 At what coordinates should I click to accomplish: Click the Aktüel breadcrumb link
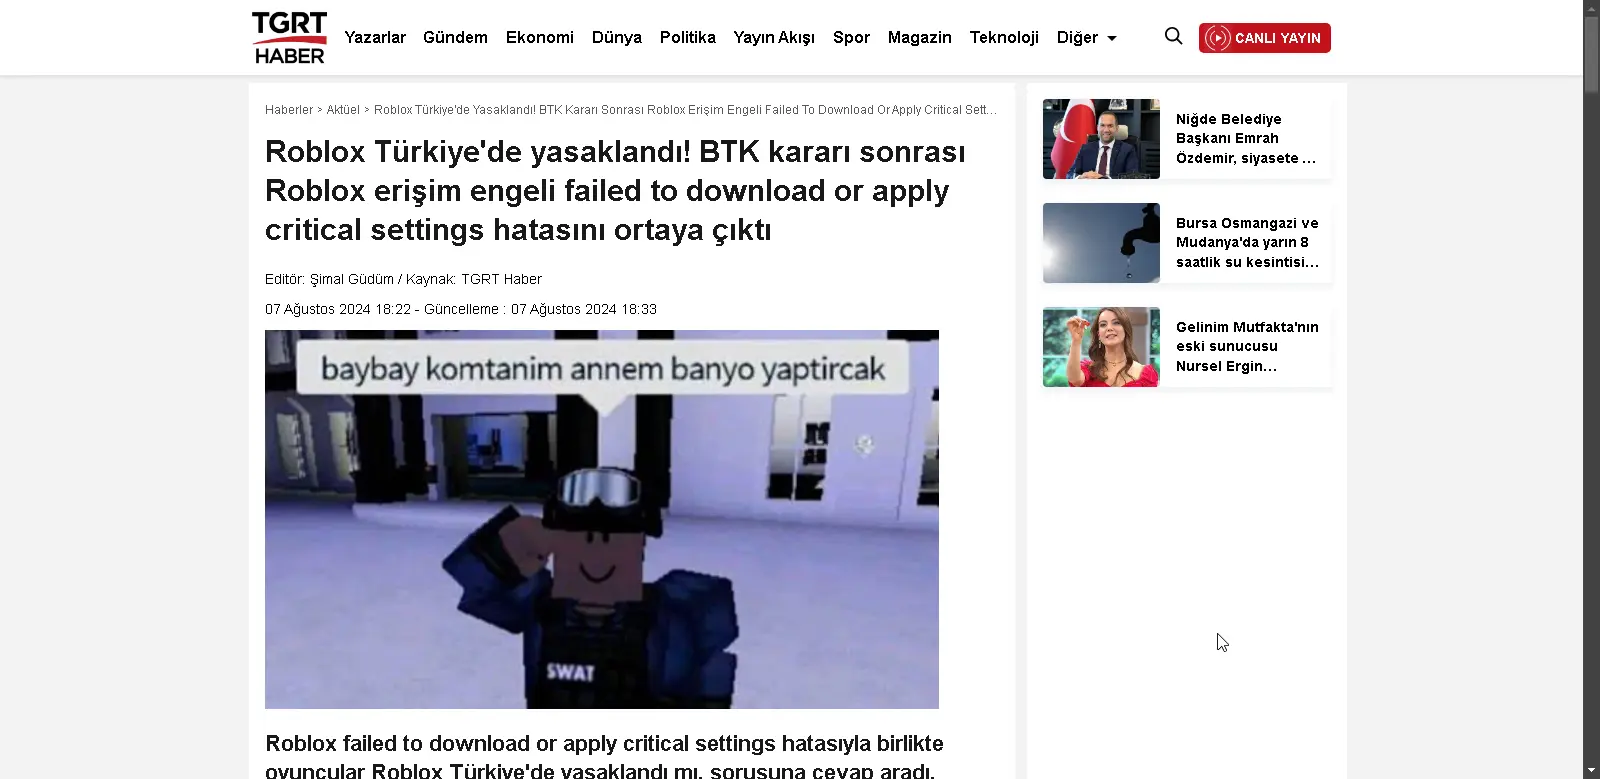click(x=343, y=110)
